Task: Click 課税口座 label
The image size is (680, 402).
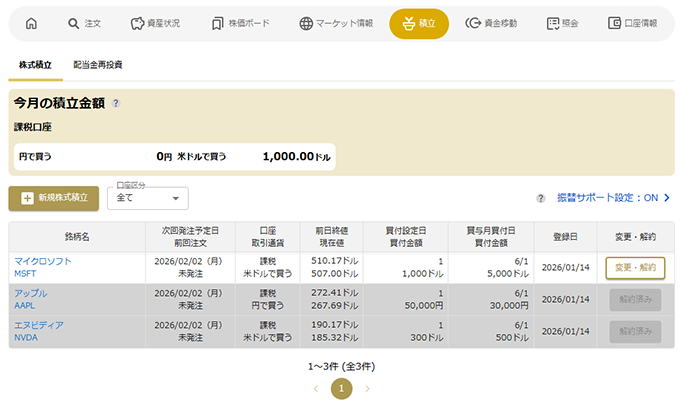Action: 33,127
